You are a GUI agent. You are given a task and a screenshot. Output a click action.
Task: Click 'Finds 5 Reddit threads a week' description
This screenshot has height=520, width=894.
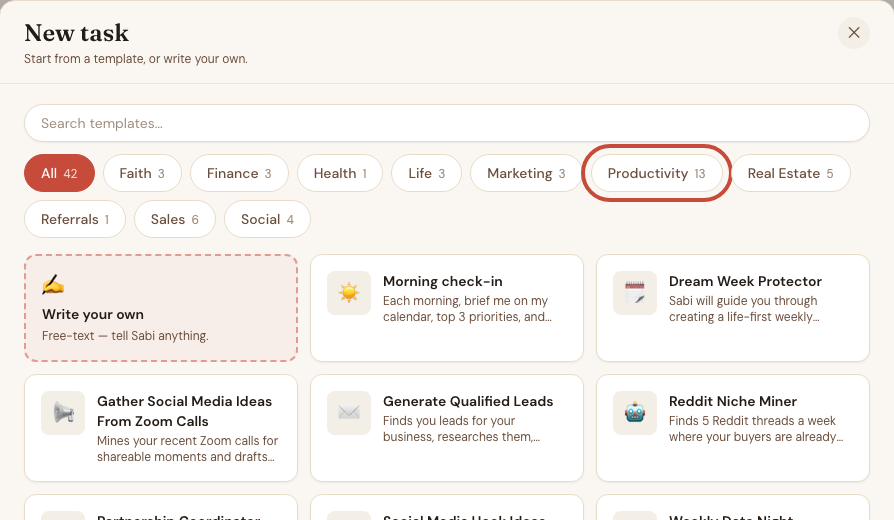tap(755, 429)
